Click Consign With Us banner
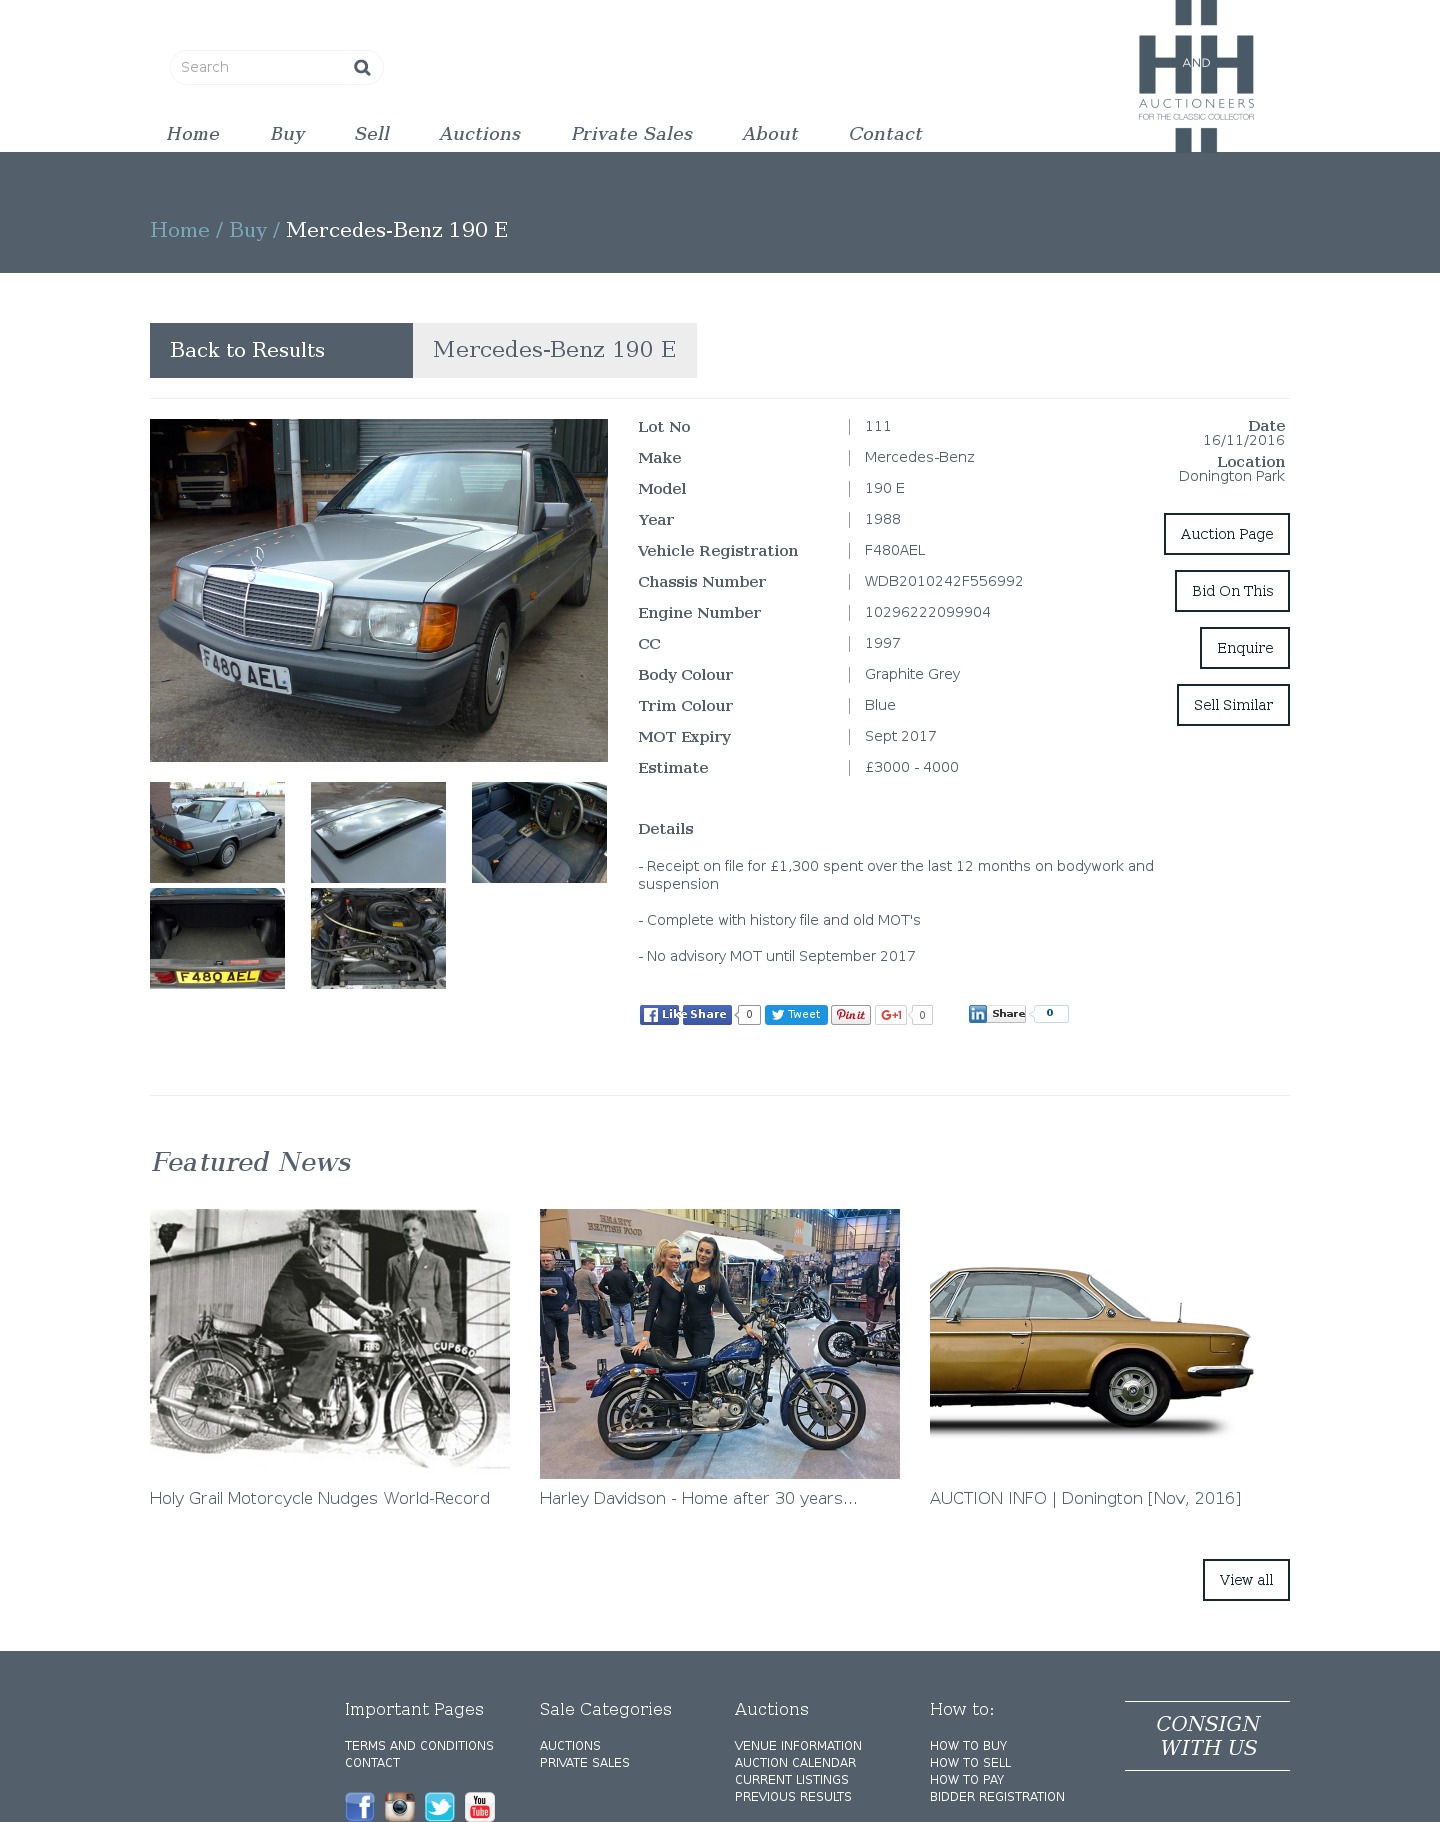Screen dimensions: 1440x1822 tap(1207, 1736)
